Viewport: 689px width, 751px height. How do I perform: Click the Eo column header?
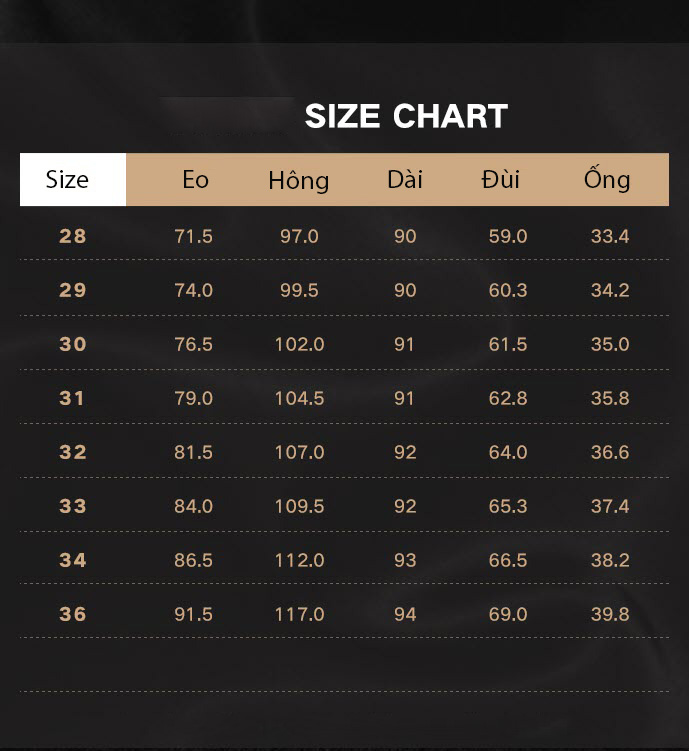pyautogui.click(x=195, y=180)
